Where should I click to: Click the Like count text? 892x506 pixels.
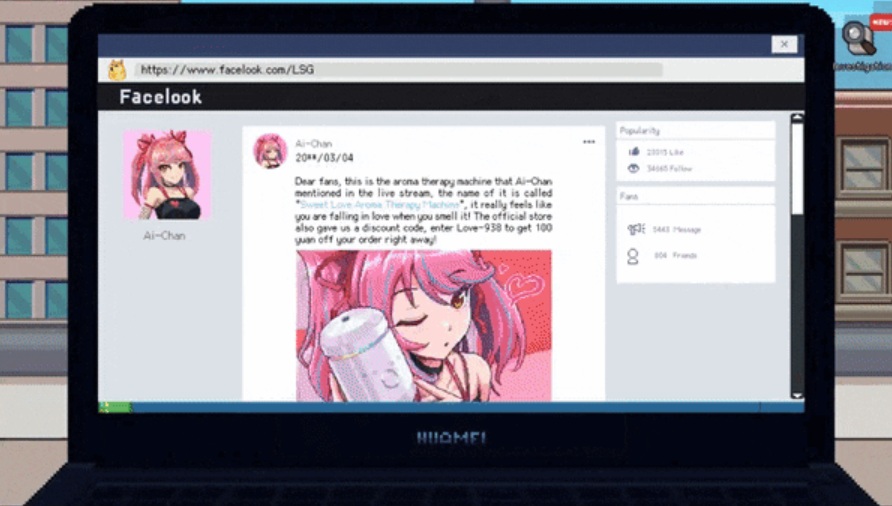click(665, 152)
